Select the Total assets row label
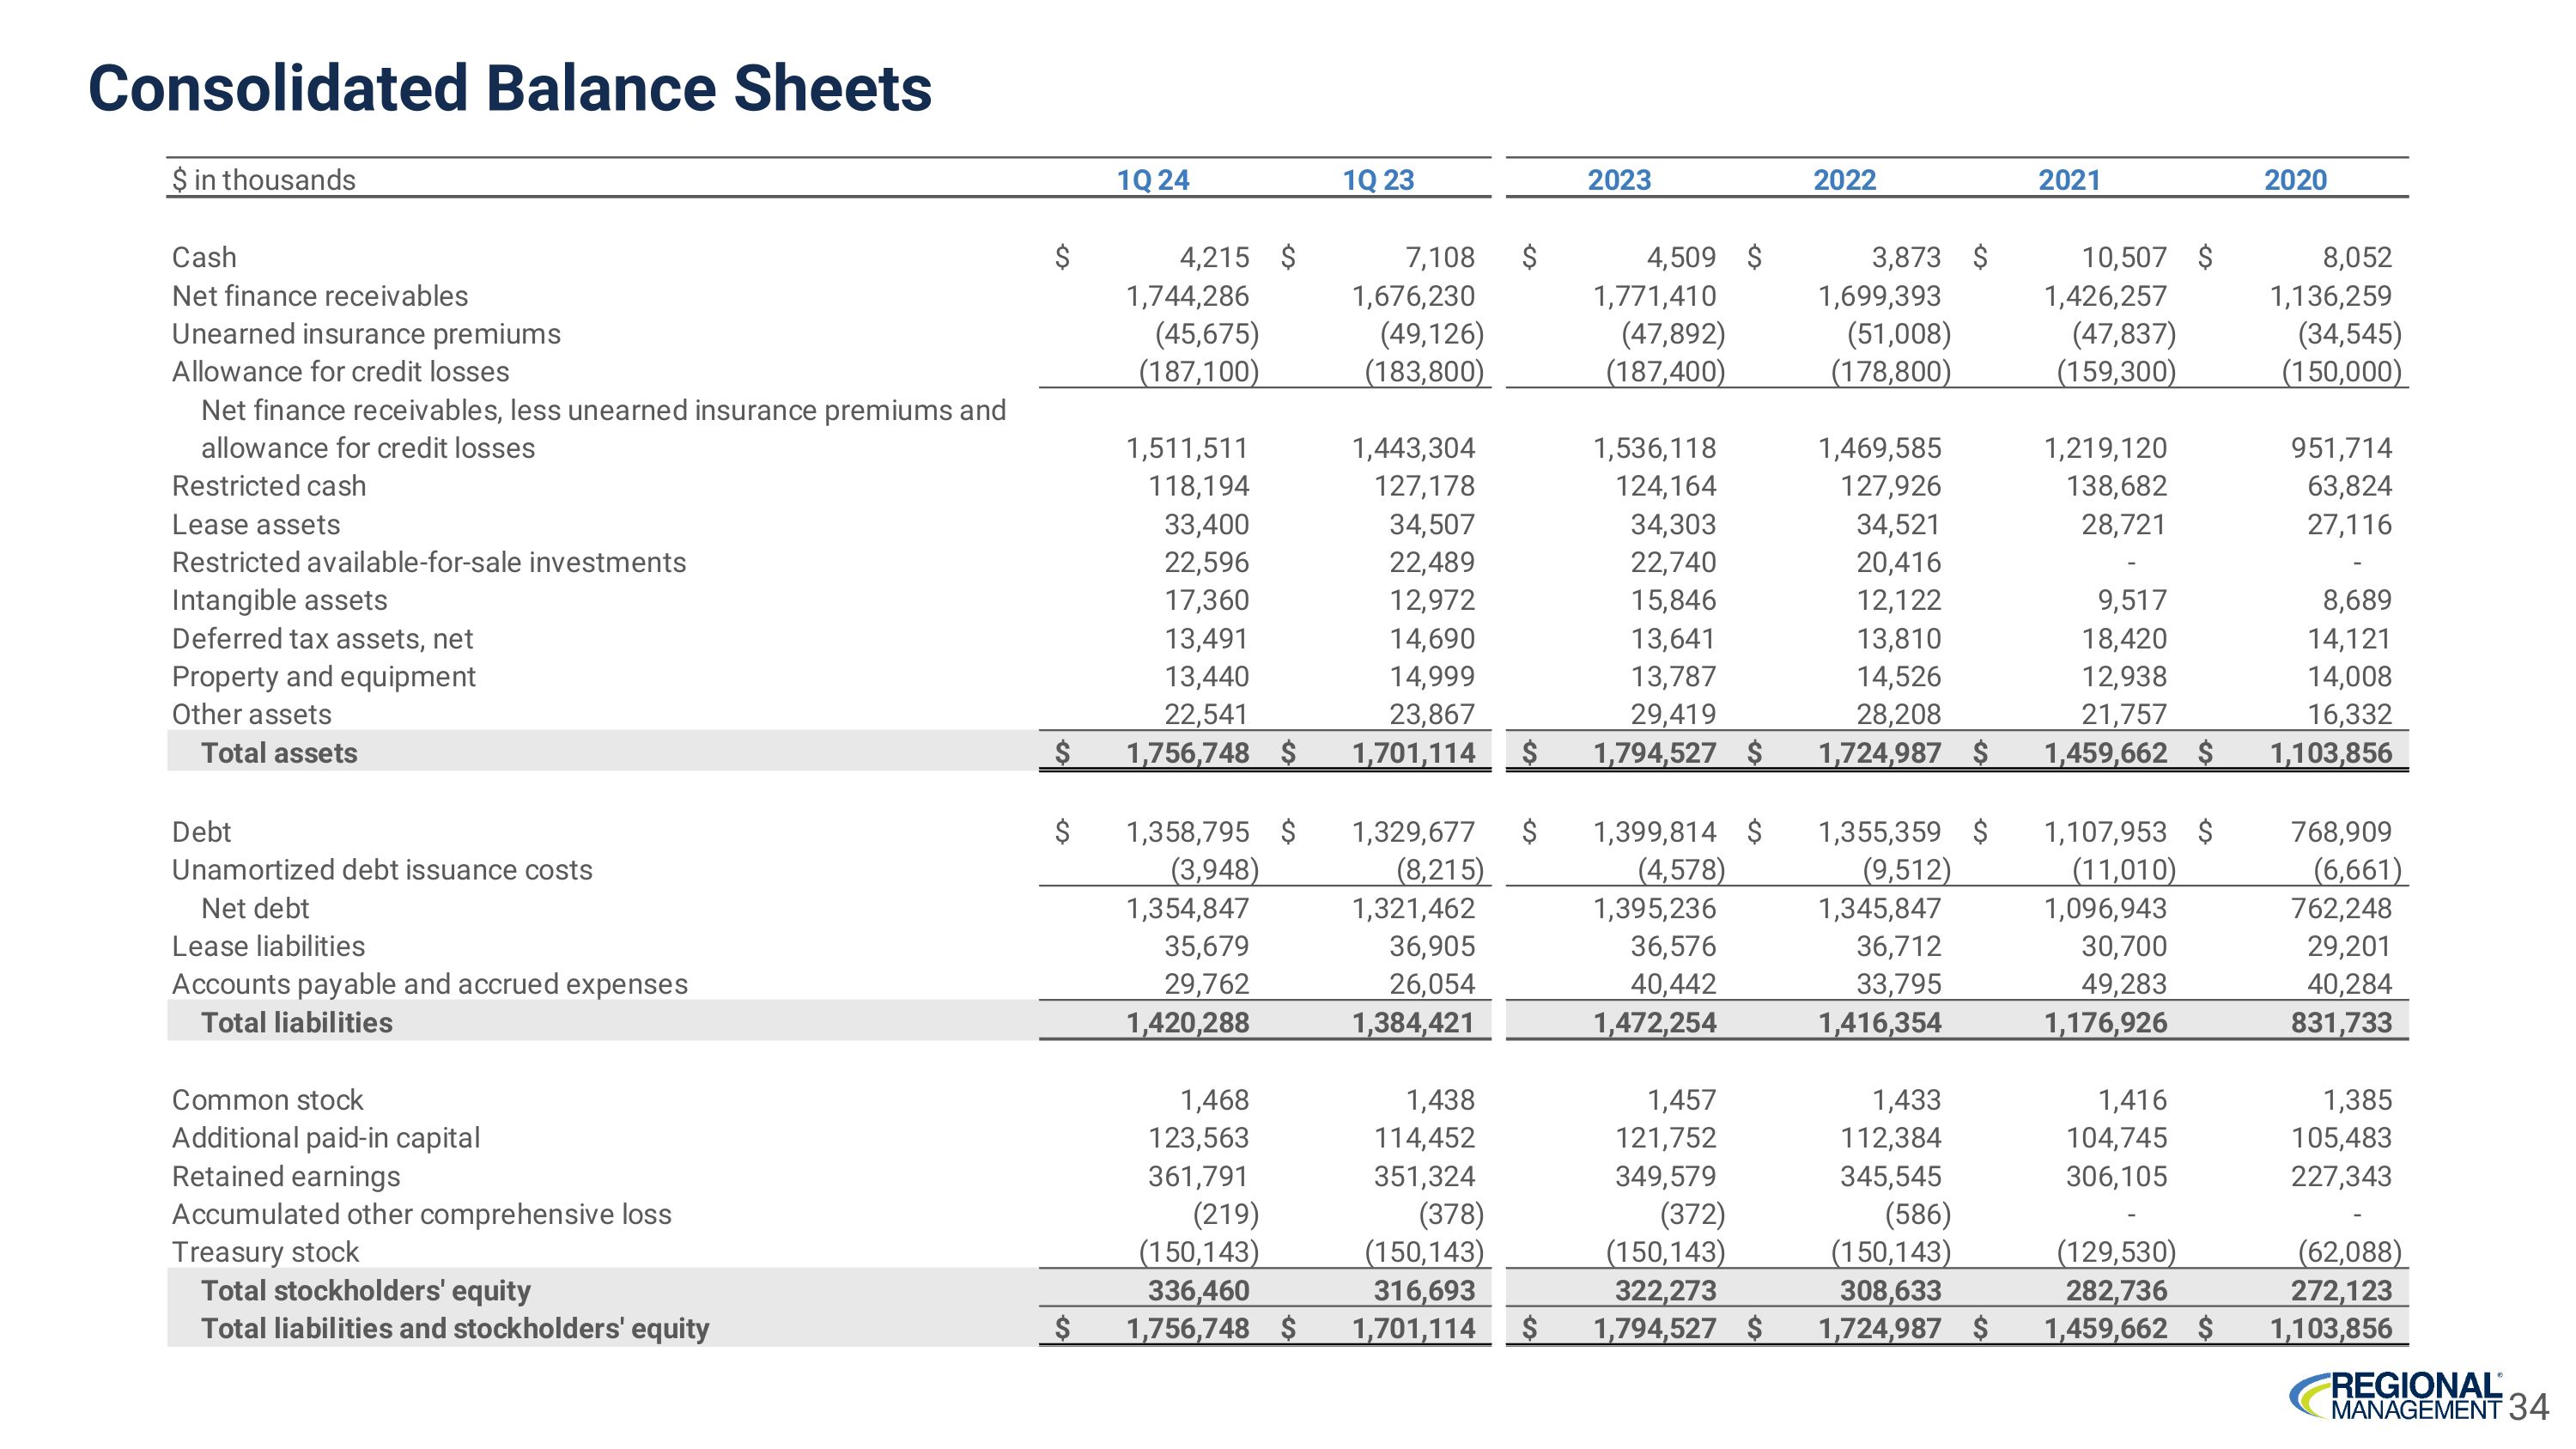The width and height of the screenshot is (2576, 1449). (x=279, y=753)
